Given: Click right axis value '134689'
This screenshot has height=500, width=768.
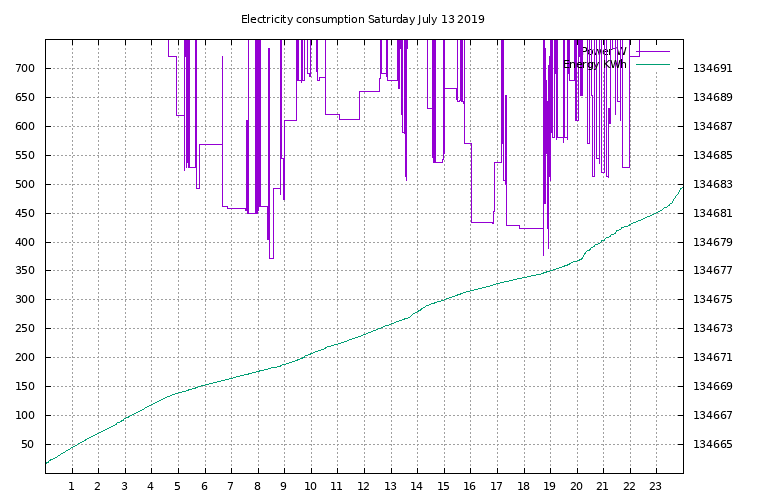Looking at the screenshot, I should tap(713, 97).
